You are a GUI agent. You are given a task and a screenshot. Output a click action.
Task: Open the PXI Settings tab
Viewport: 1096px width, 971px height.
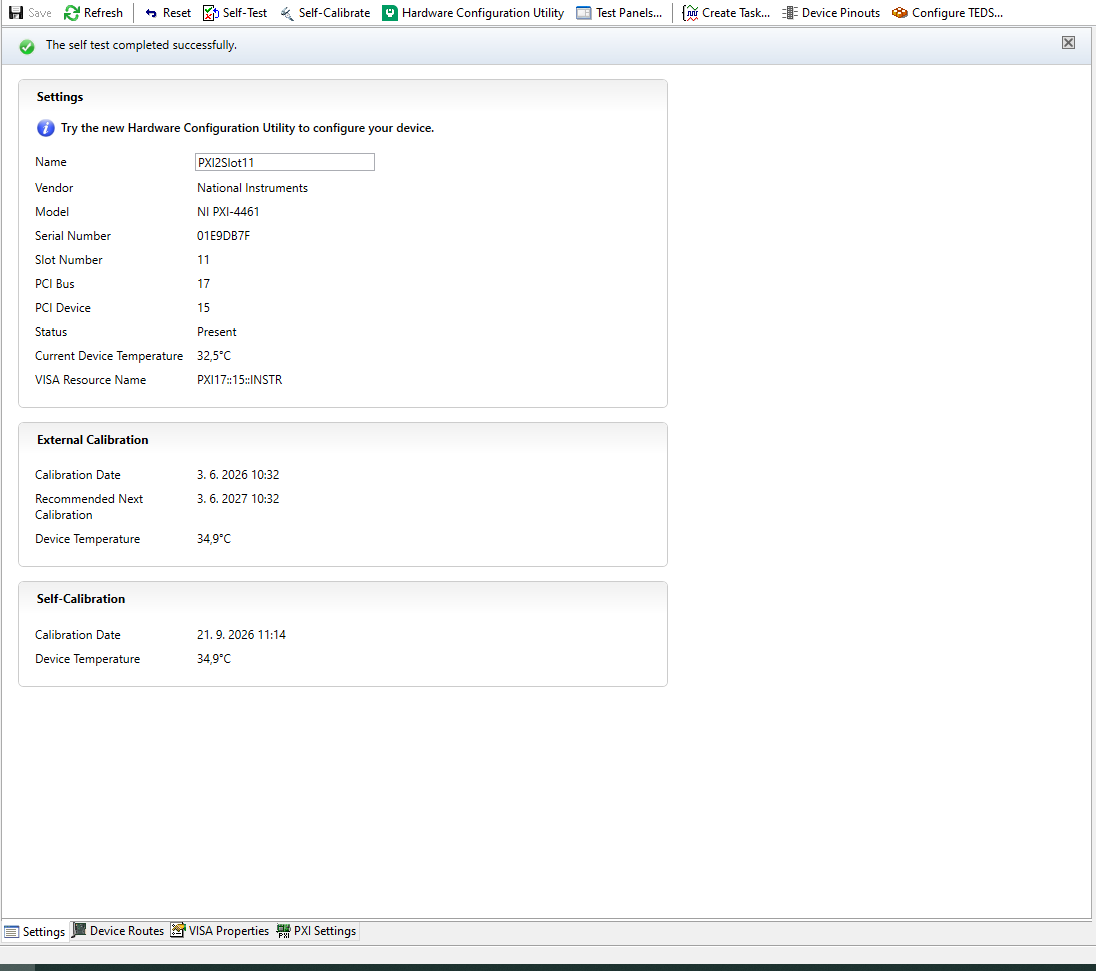point(317,930)
